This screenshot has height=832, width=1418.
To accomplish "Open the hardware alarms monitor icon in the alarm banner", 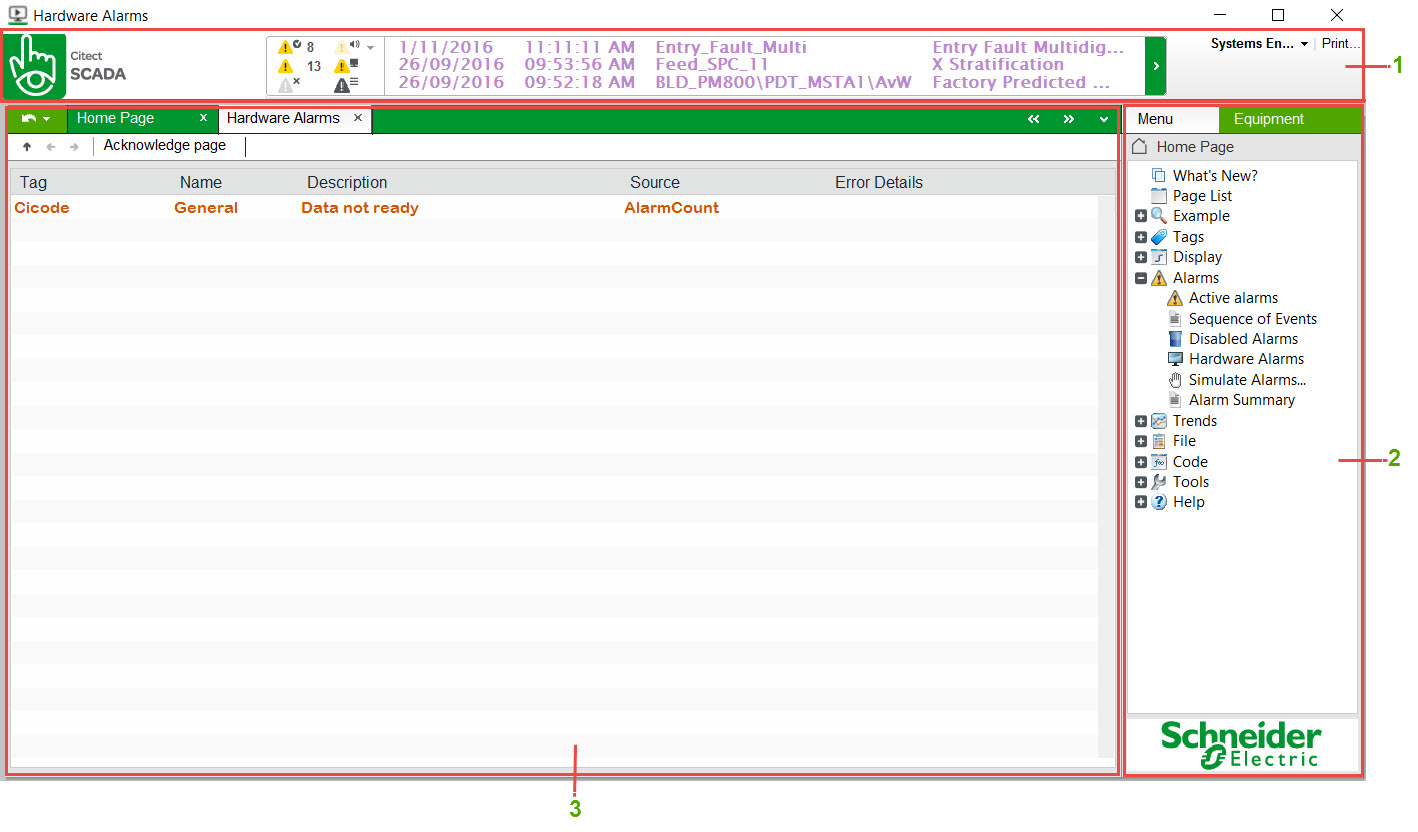I will [343, 66].
